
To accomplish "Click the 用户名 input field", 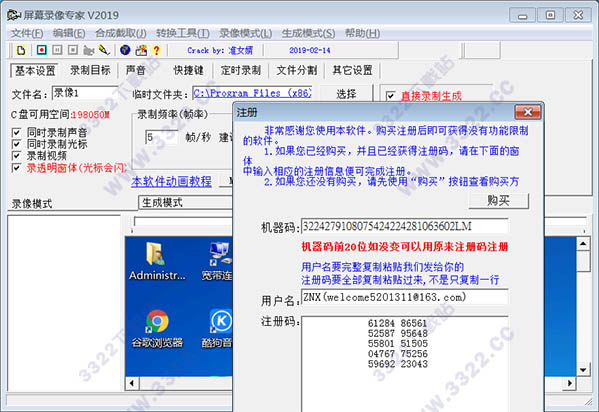I will [x=404, y=297].
